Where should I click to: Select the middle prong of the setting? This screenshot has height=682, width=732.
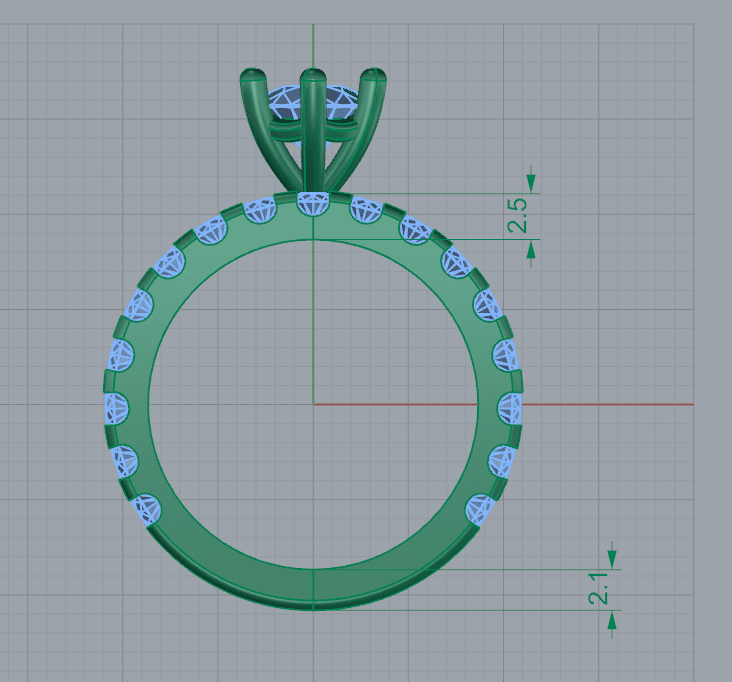point(313,130)
